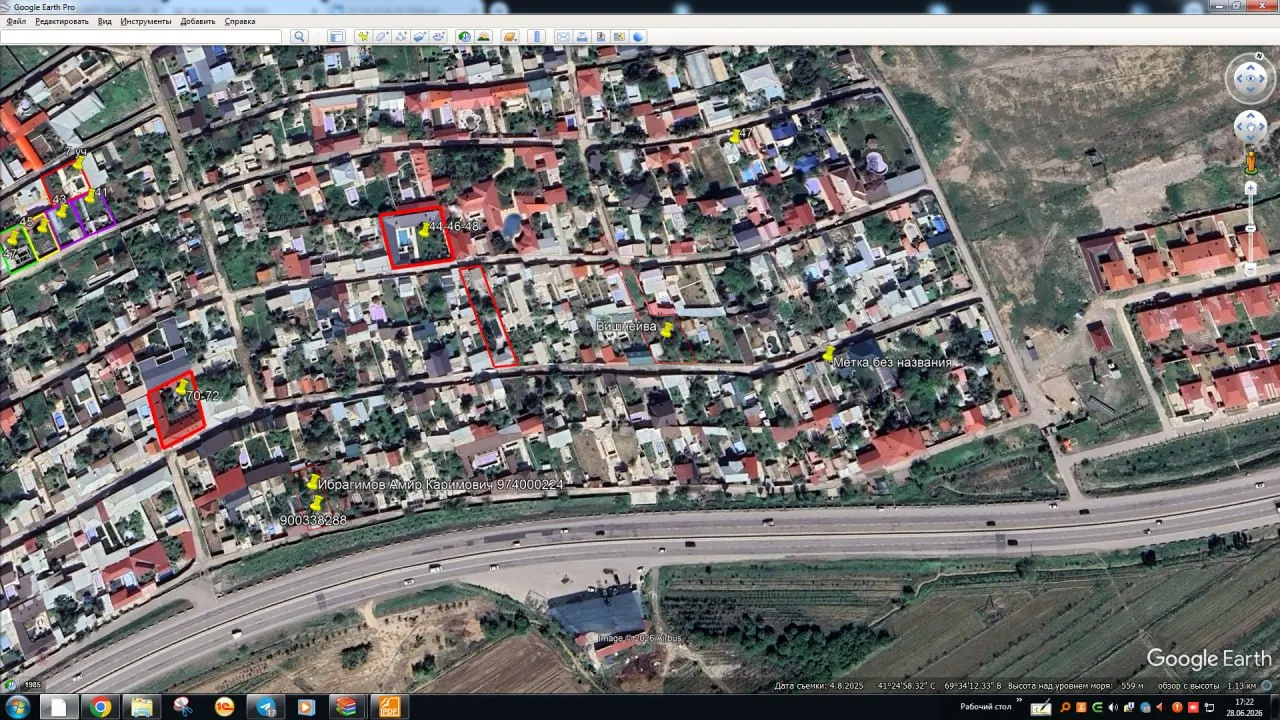Select the Add Path tool
Screen dimensions: 1280x720
402,37
